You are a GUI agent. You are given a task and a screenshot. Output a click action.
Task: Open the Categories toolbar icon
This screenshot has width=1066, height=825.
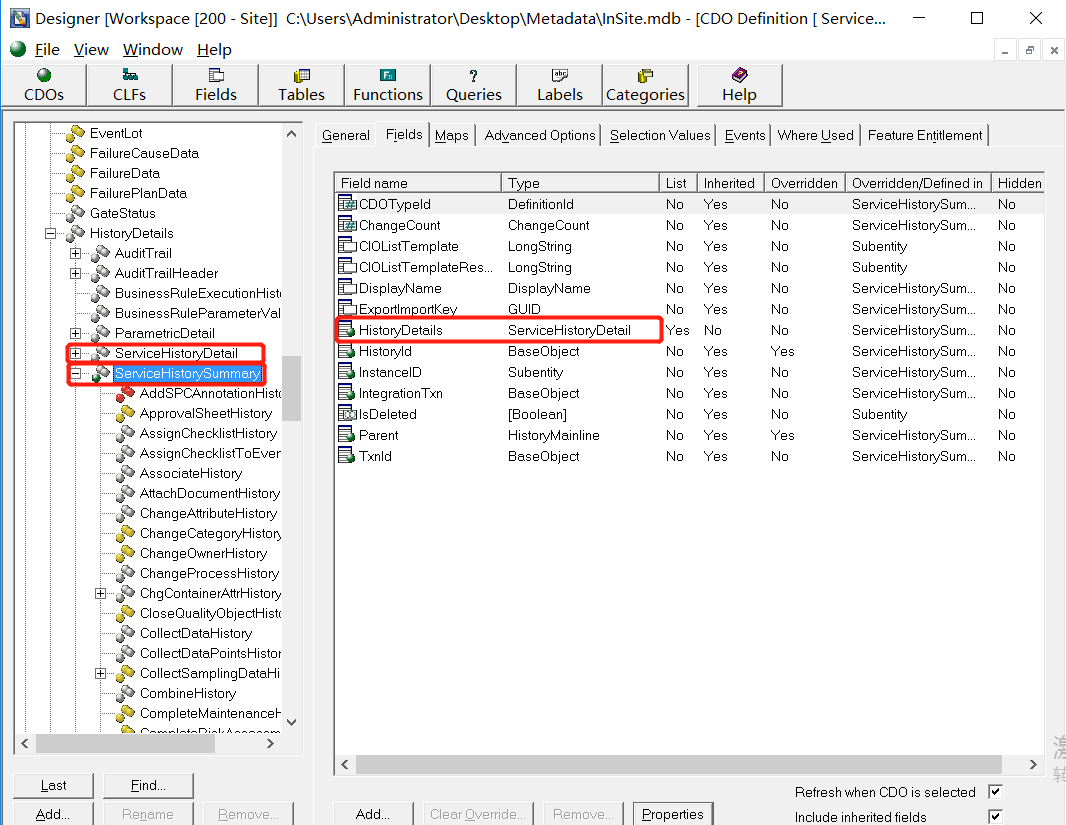645,85
